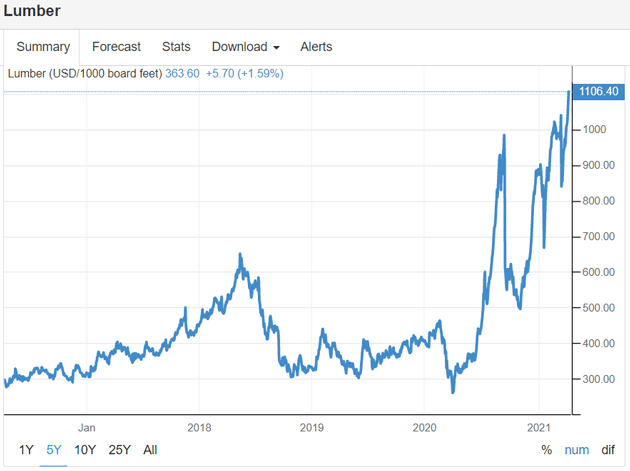Switch the chart to 10Y range
630x471 pixels.
[86, 450]
